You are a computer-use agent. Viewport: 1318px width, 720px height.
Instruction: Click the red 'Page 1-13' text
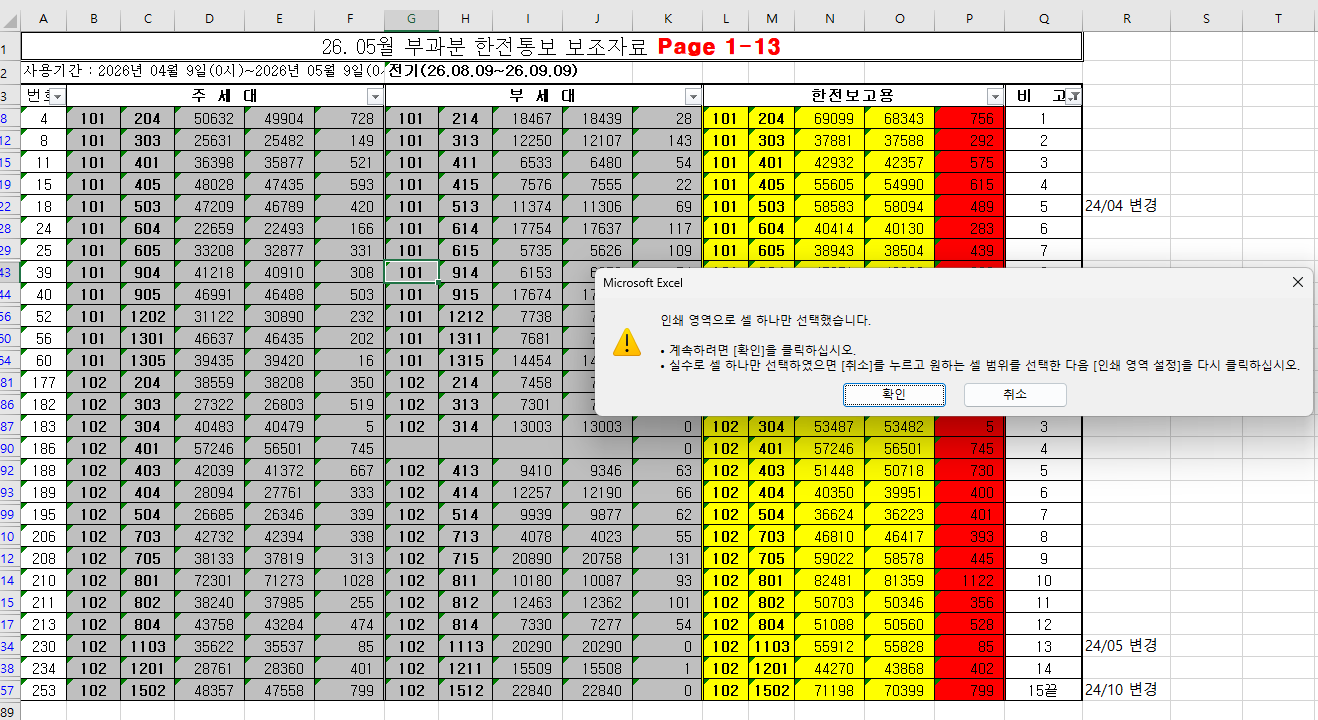click(718, 47)
